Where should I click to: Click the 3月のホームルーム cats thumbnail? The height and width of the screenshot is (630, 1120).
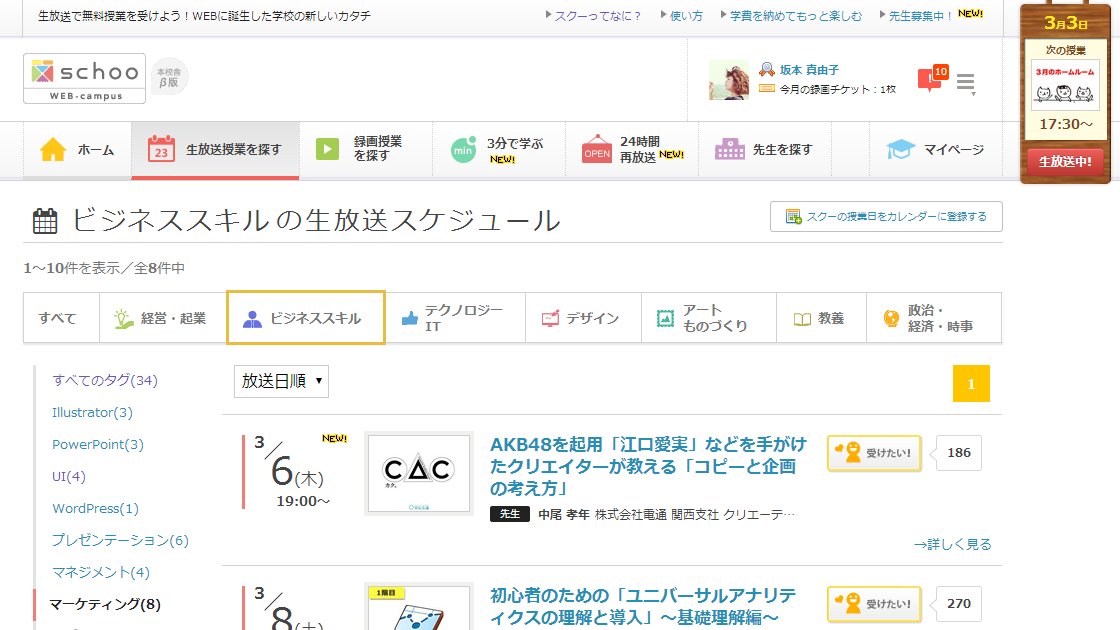pos(1064,85)
